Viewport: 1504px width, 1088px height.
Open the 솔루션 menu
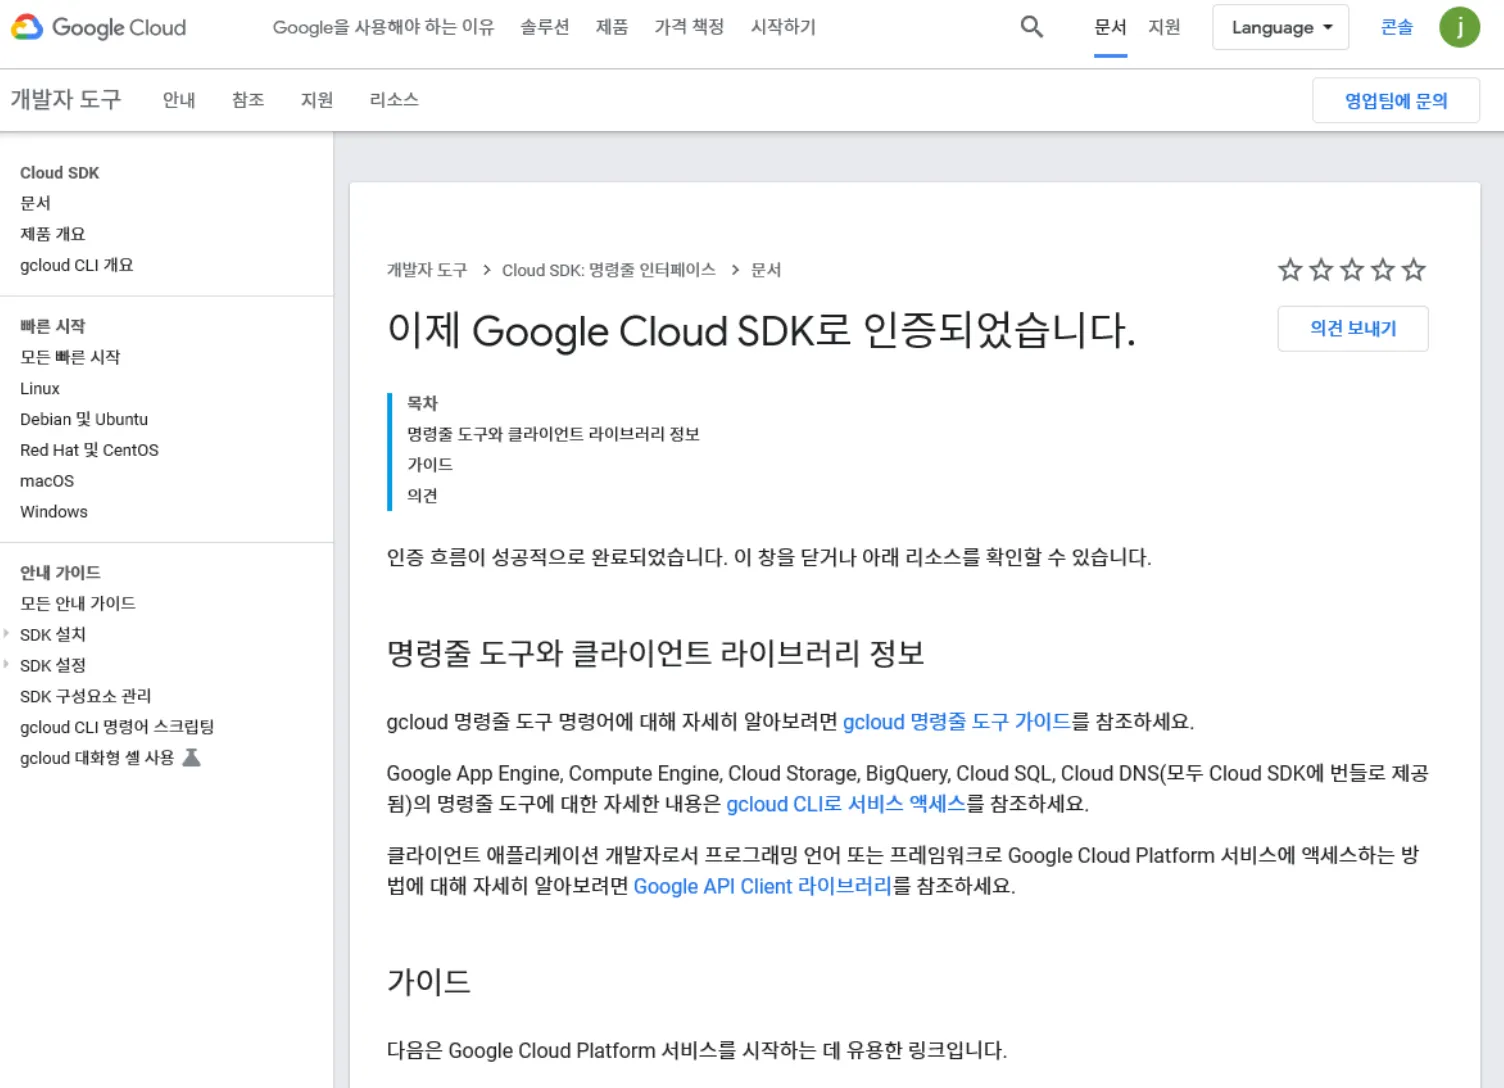point(545,27)
